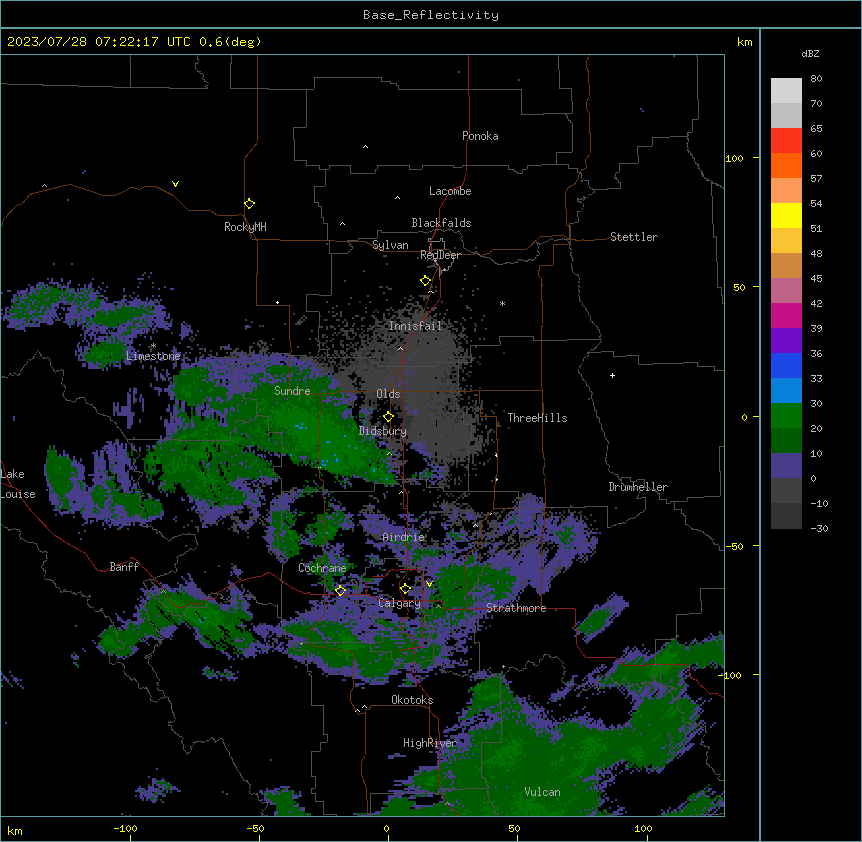862x842 pixels.
Task: Click the Banff town label
Action: pyautogui.click(x=124, y=567)
